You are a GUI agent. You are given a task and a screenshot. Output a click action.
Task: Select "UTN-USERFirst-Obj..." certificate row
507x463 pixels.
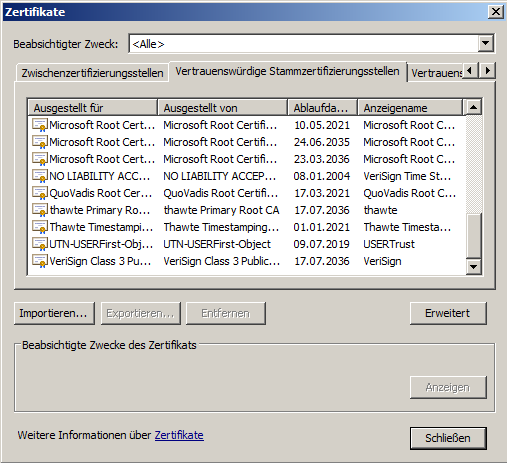coord(247,244)
